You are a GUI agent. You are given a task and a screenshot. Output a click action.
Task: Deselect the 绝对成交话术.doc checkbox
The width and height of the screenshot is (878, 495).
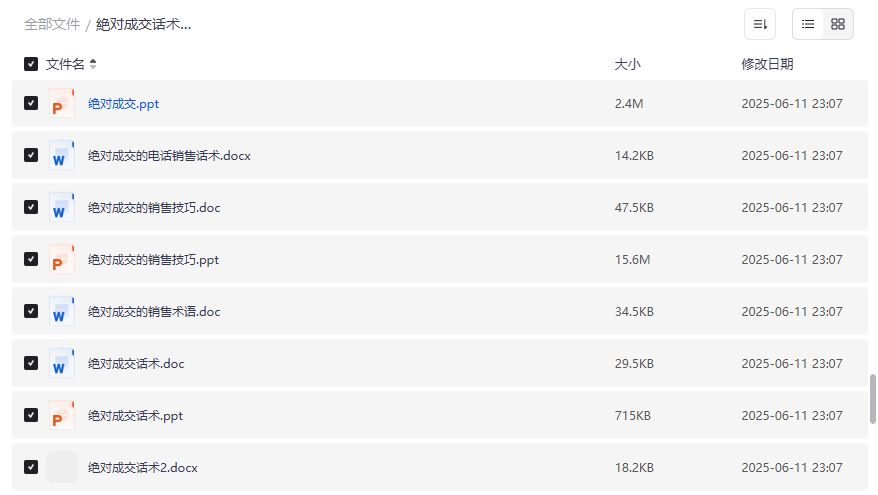click(31, 363)
